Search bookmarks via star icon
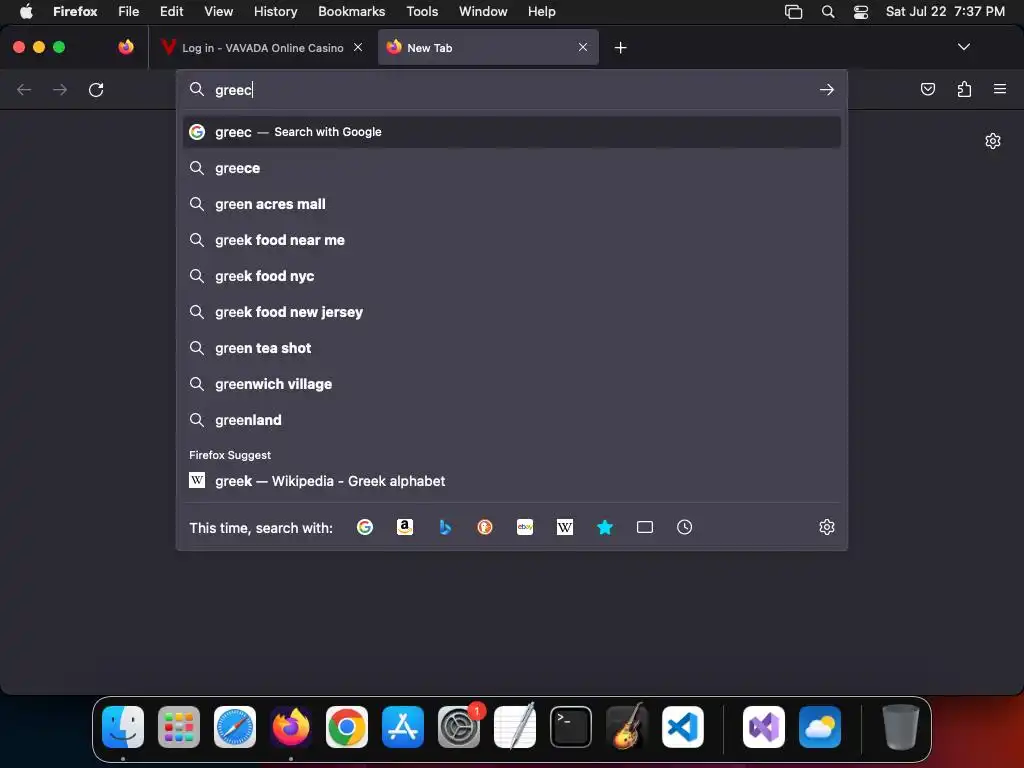The height and width of the screenshot is (768, 1024). pos(605,527)
